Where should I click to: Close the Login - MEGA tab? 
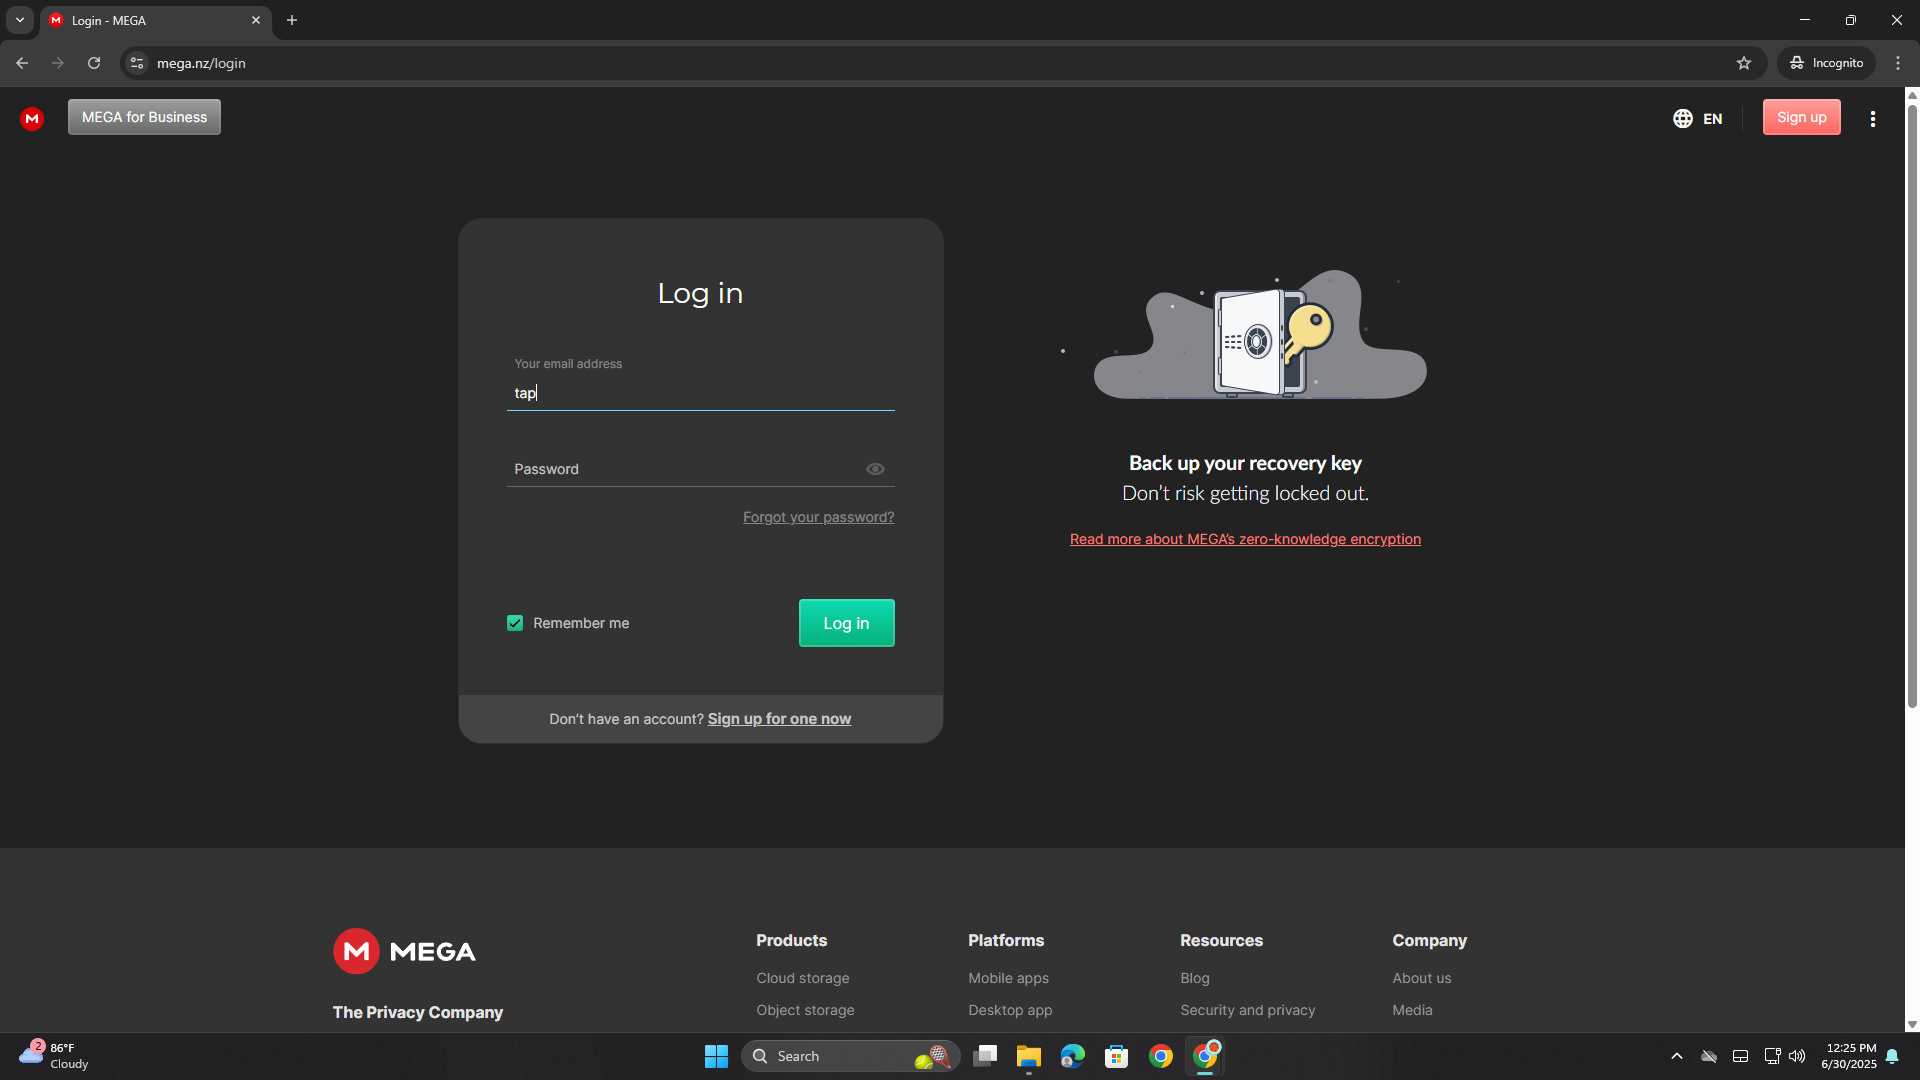pyautogui.click(x=256, y=20)
